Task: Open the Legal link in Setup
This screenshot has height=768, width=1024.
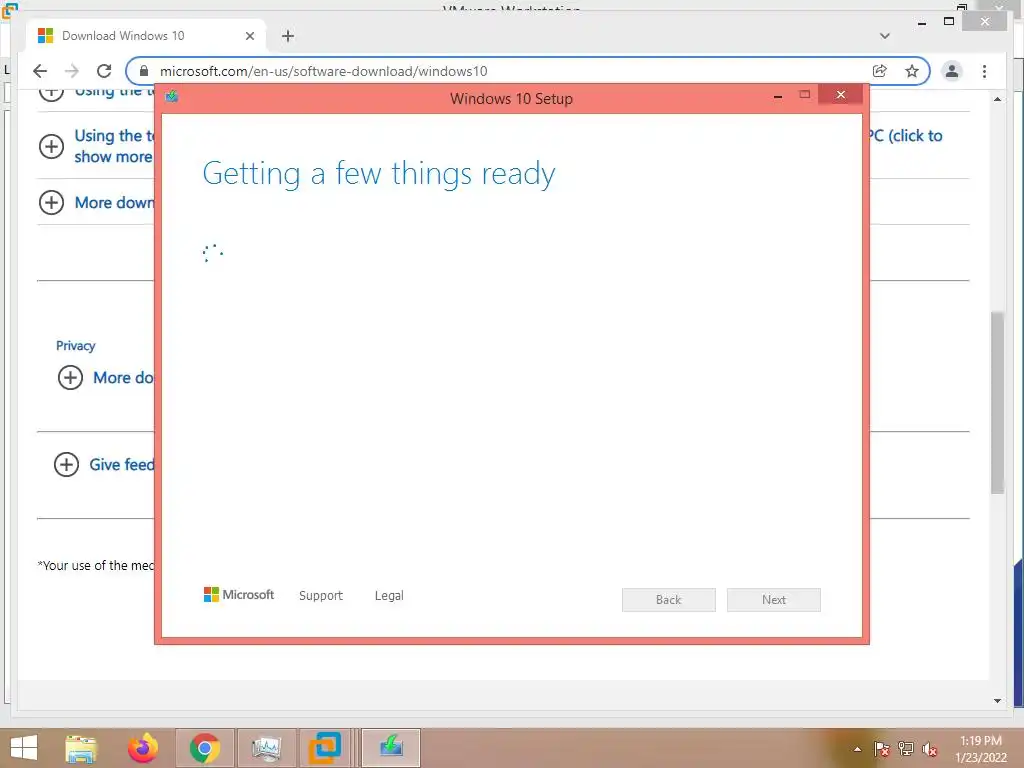Action: click(389, 596)
